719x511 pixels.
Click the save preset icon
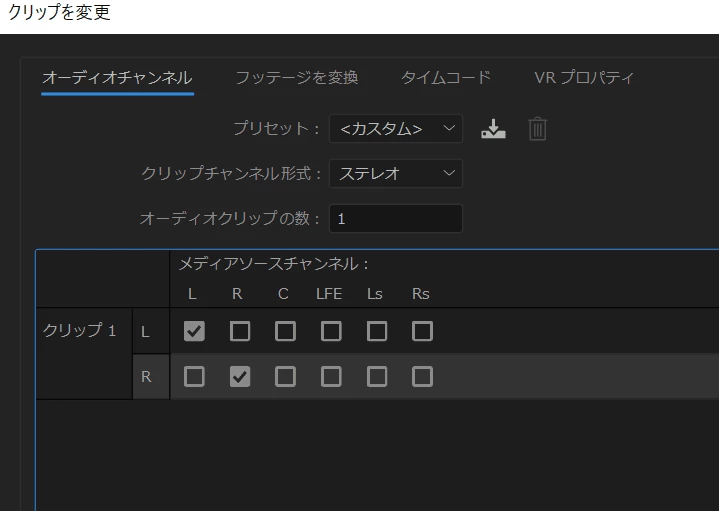click(493, 129)
